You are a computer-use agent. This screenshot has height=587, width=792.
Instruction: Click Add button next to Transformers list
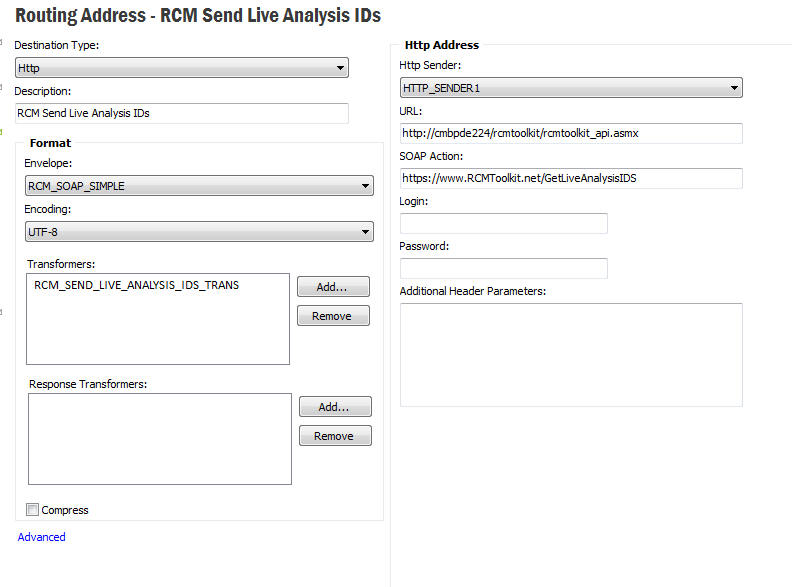(x=333, y=287)
